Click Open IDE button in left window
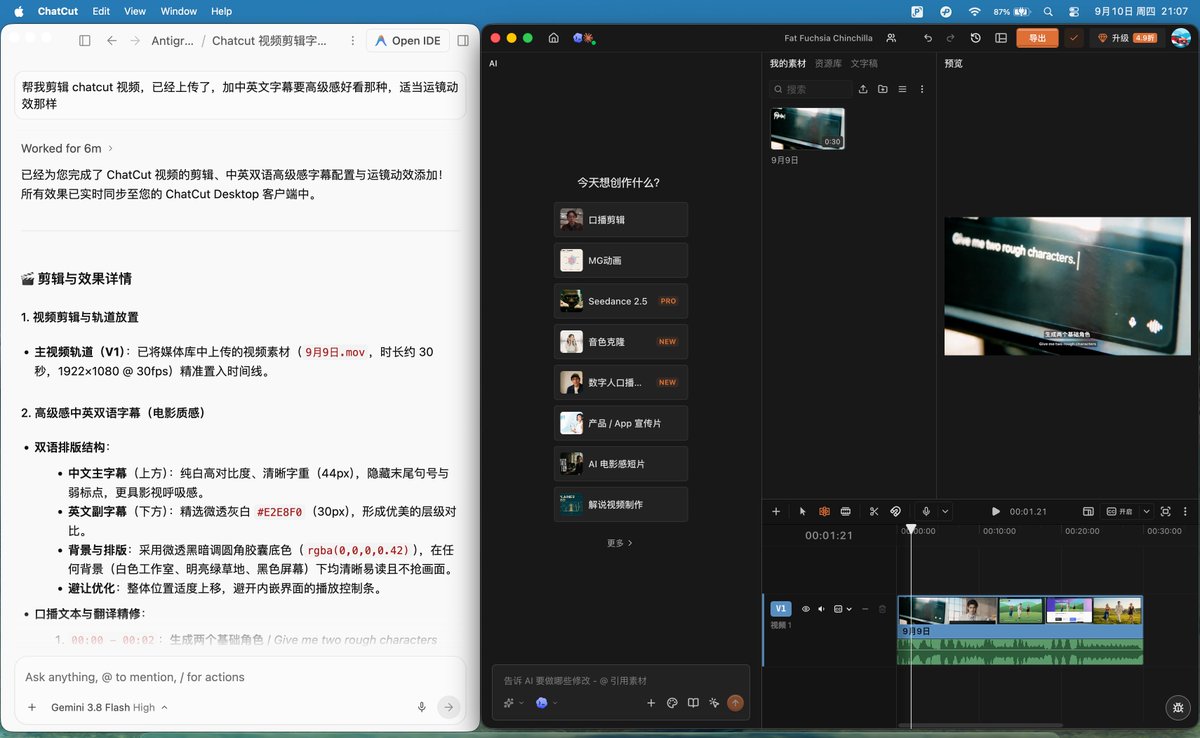This screenshot has width=1200, height=738. 407,40
